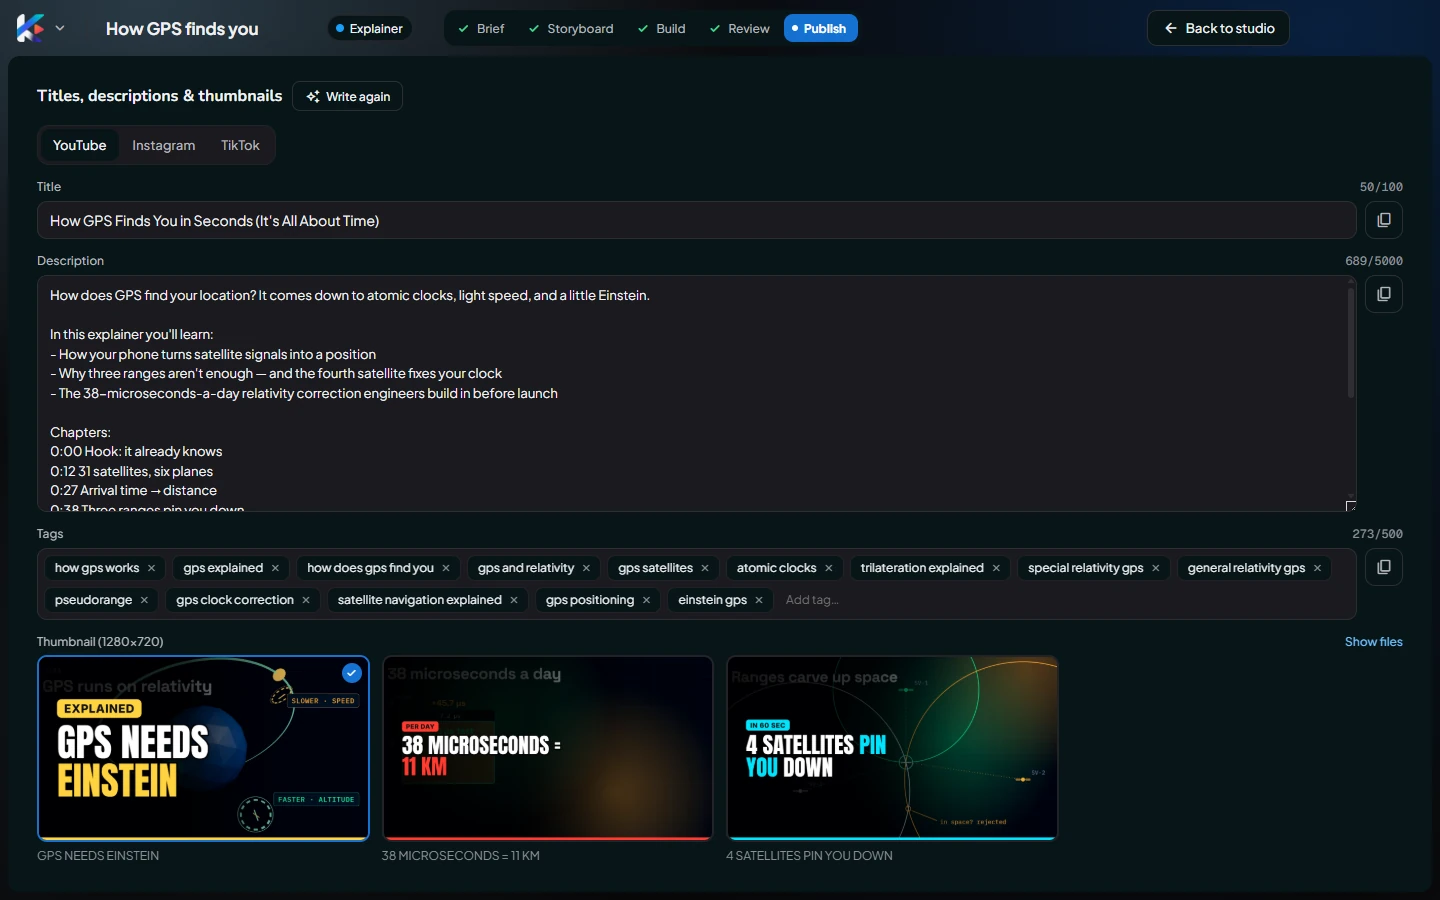Remove the 'special relativity gps' tag
This screenshot has height=900, width=1440.
pyautogui.click(x=1156, y=568)
